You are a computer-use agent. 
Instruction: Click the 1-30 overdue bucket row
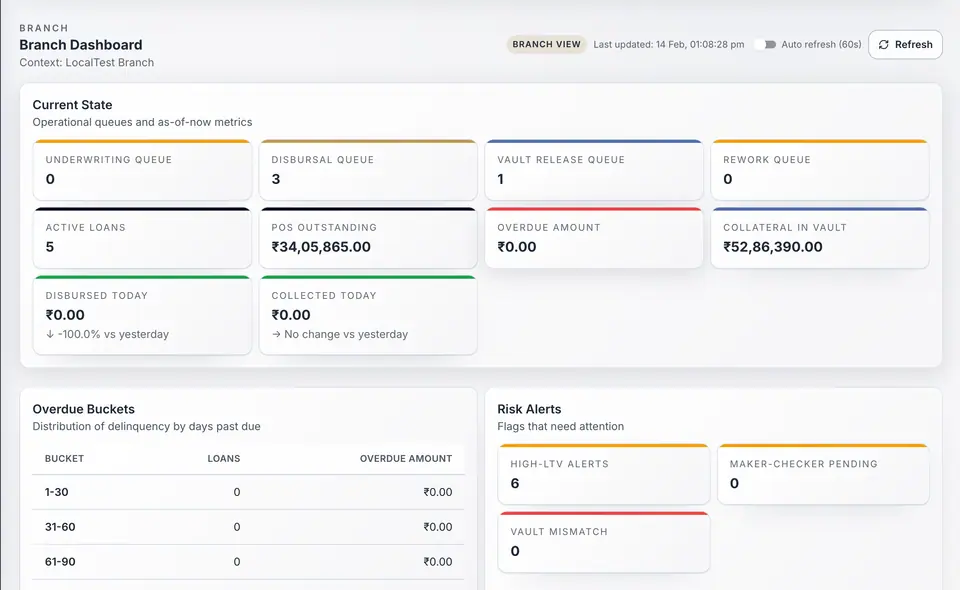[248, 492]
